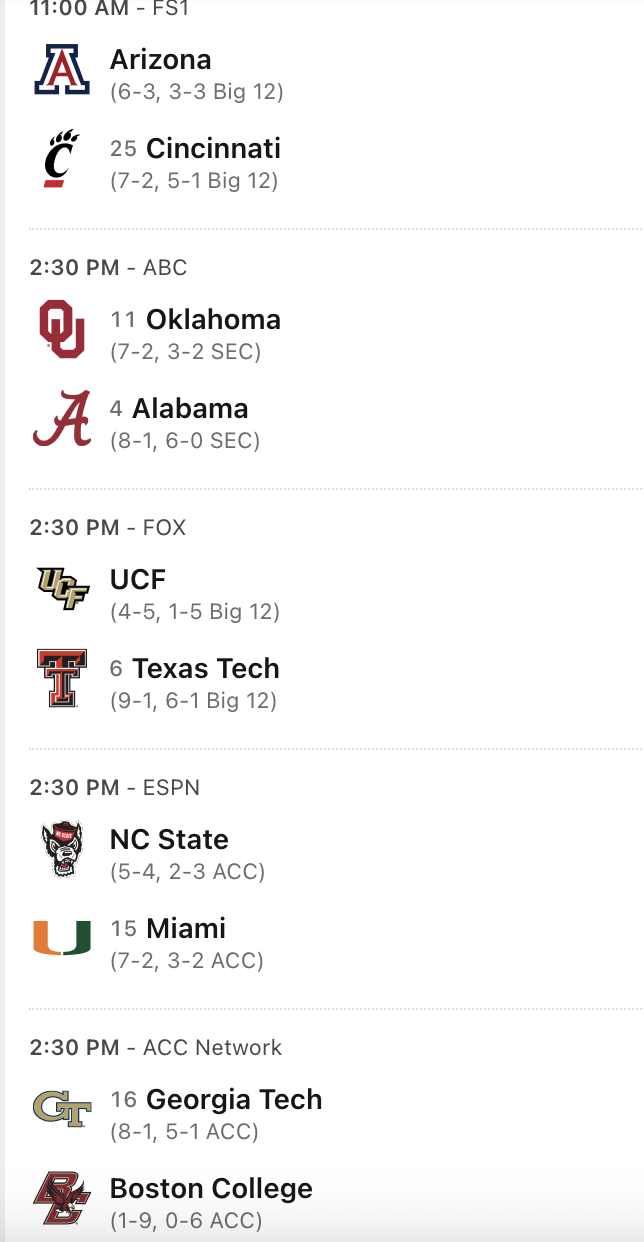
Task: Click the Georgia Tech logo
Action: click(x=62, y=1108)
